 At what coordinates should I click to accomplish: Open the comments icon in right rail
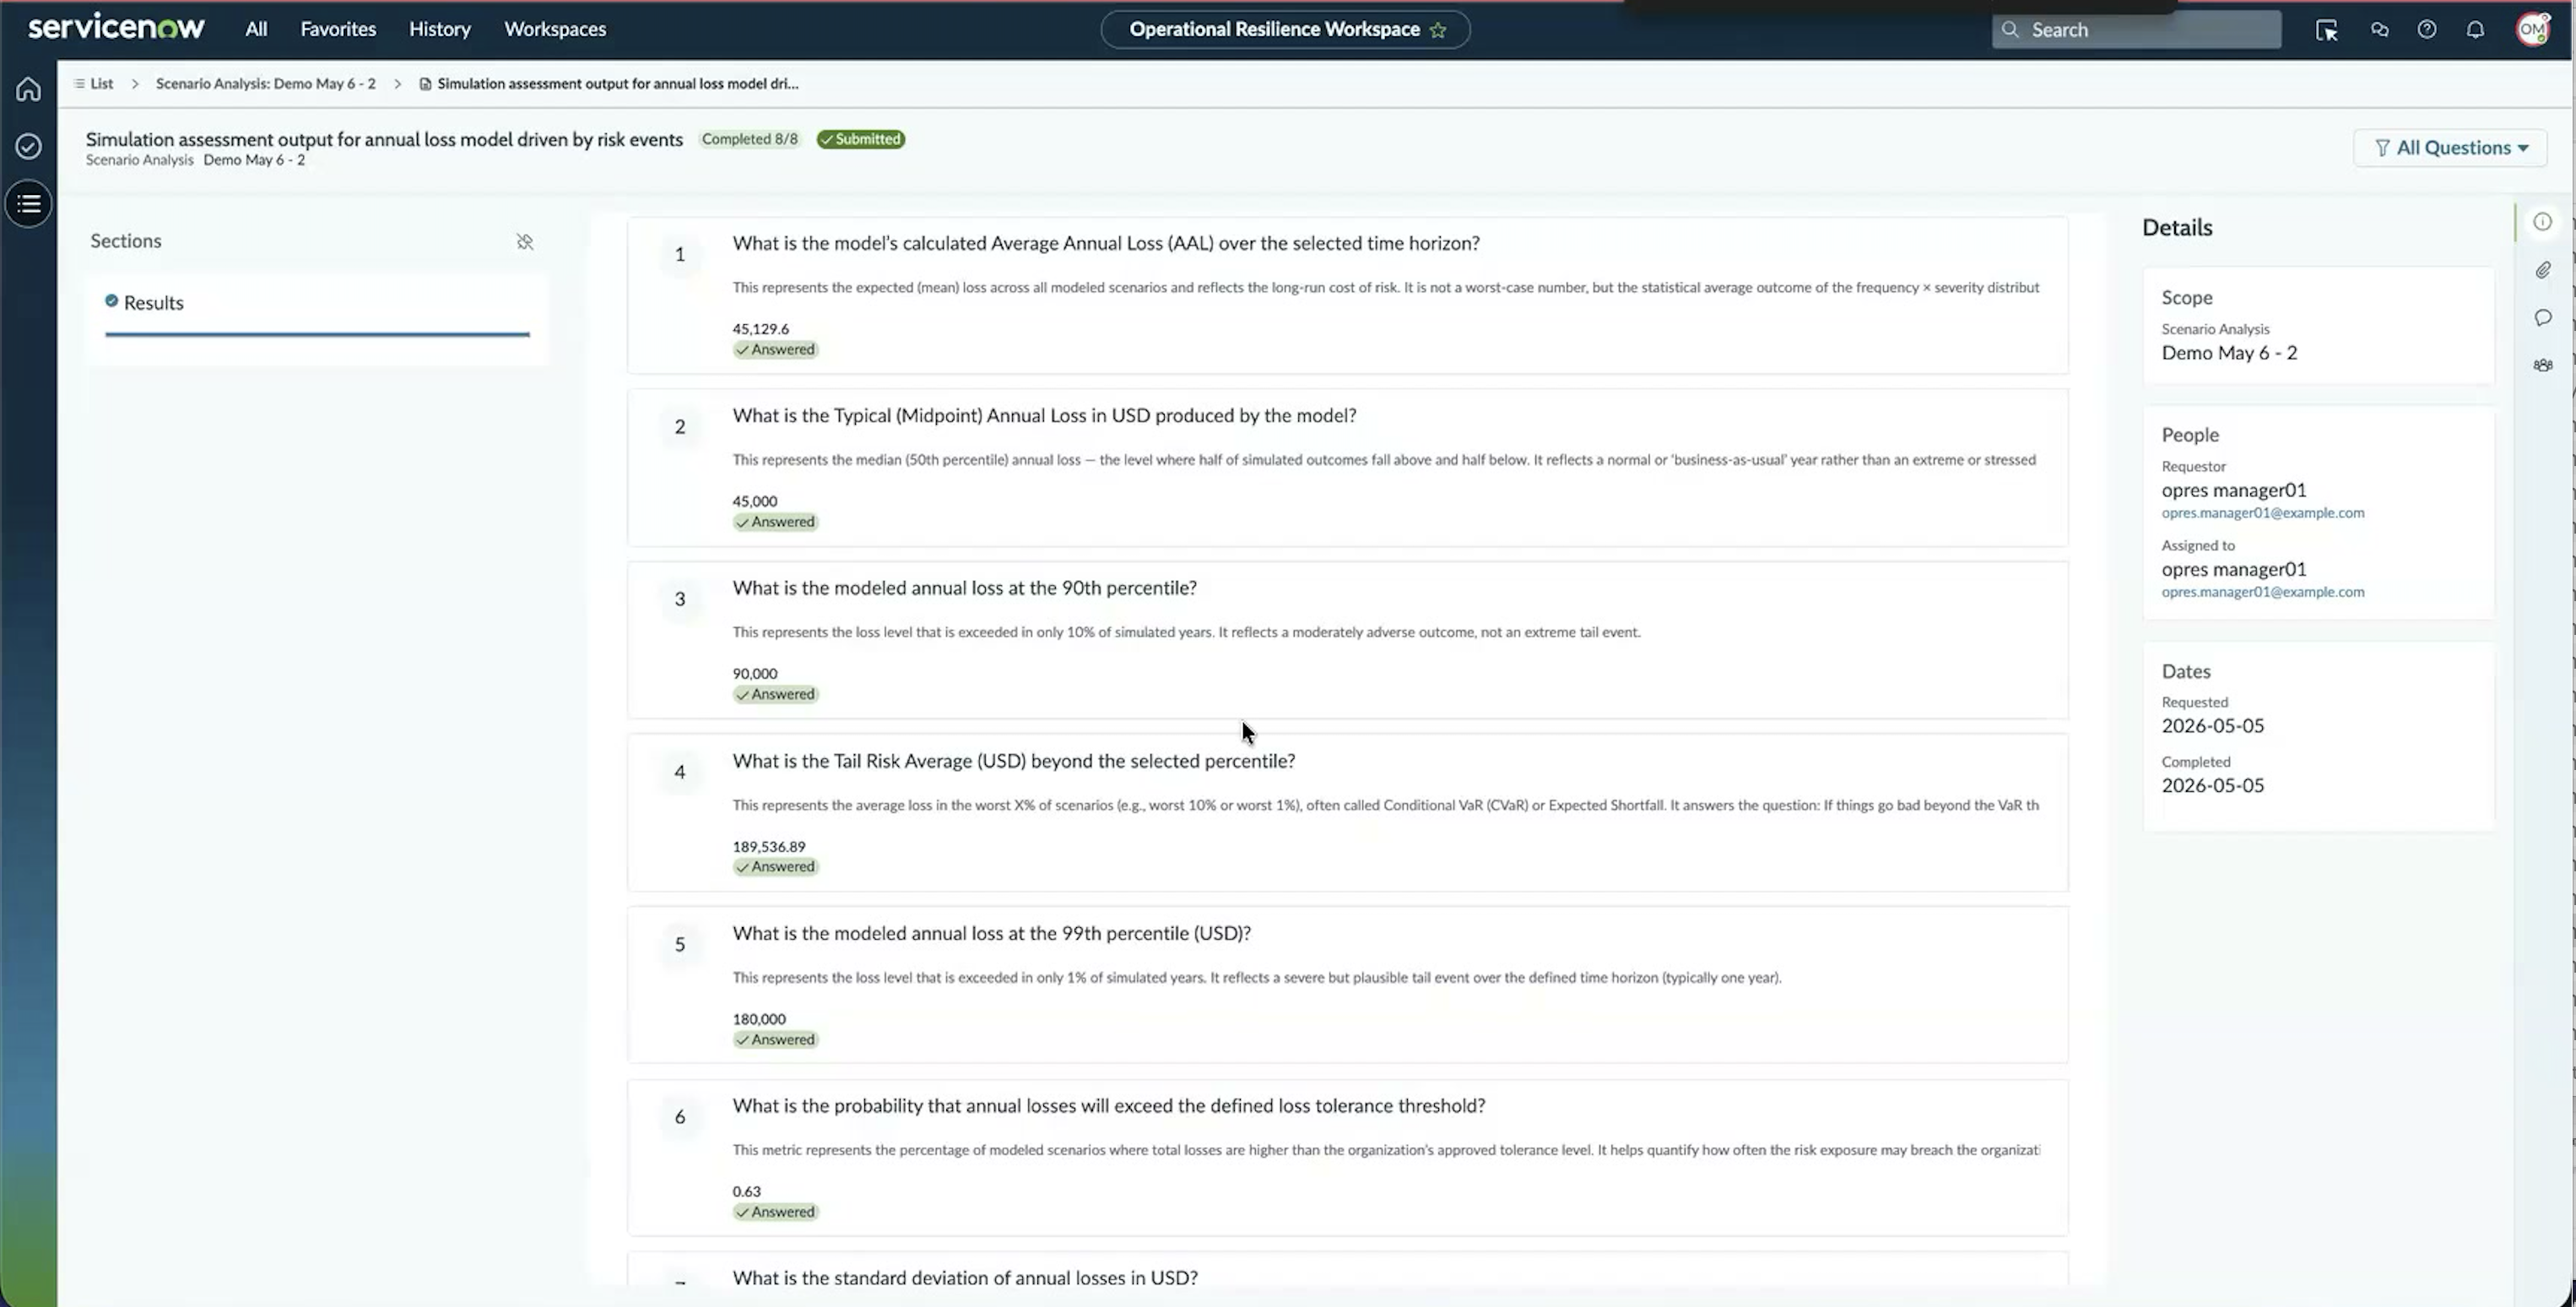2543,318
